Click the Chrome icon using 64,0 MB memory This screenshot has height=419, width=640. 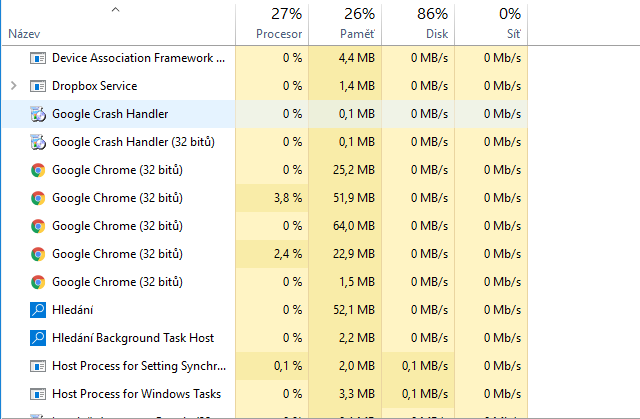point(38,226)
